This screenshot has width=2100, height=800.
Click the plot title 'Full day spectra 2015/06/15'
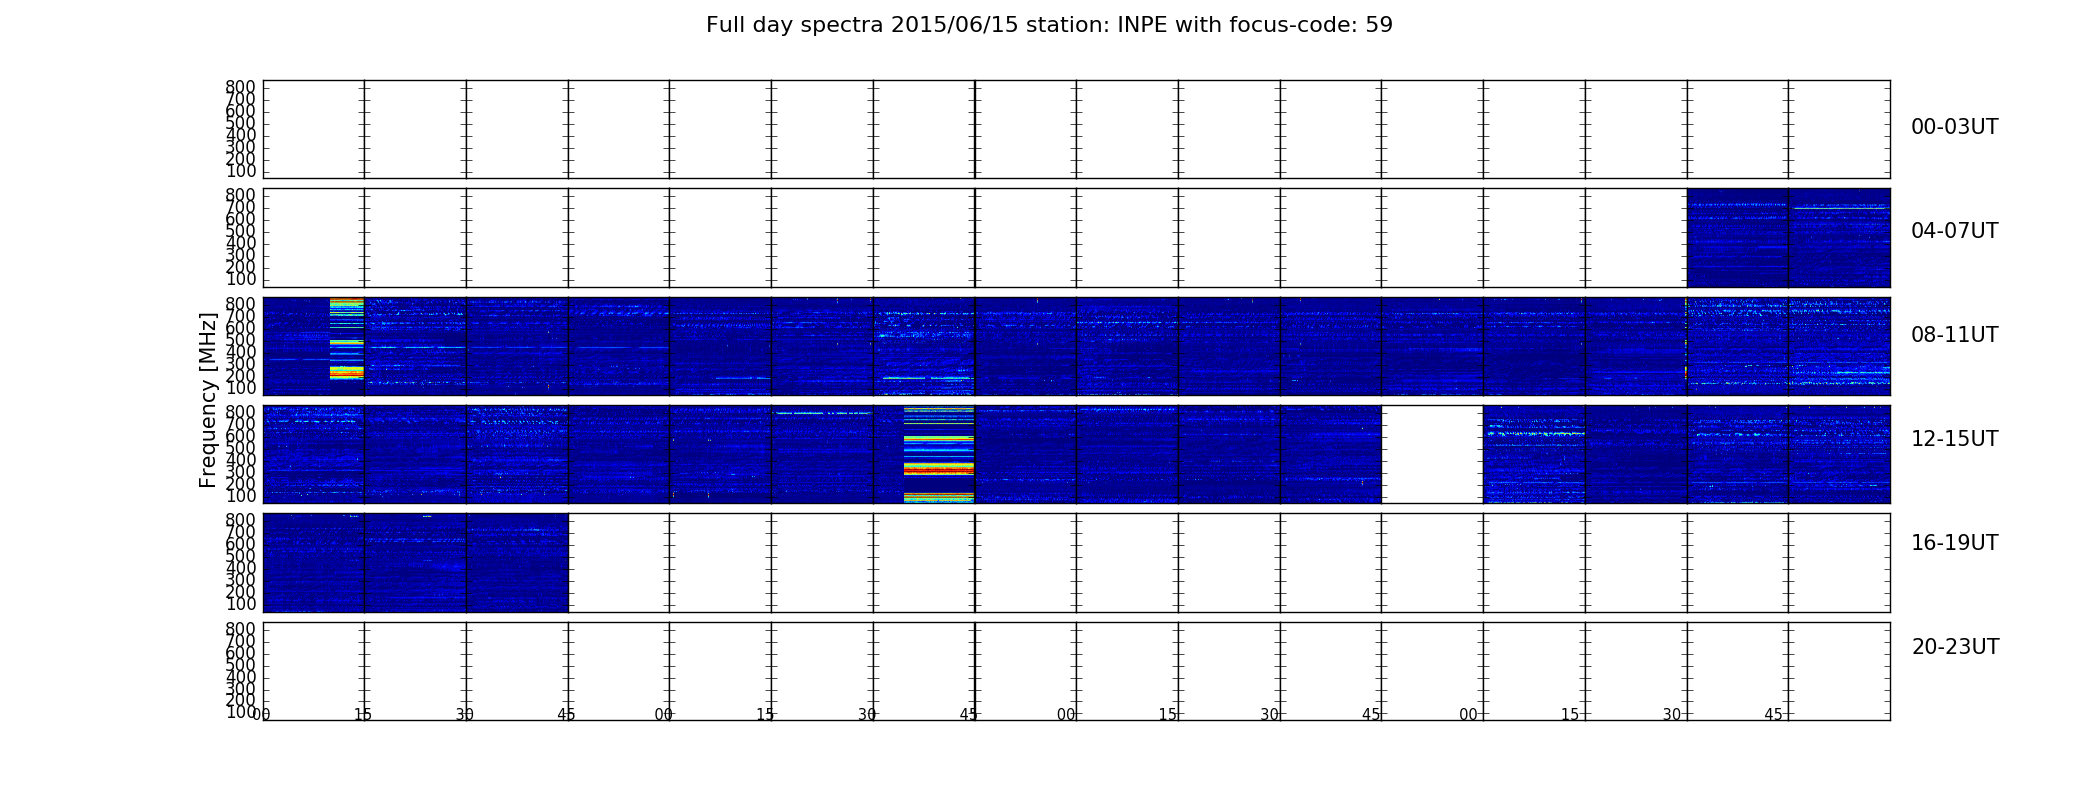click(1049, 25)
